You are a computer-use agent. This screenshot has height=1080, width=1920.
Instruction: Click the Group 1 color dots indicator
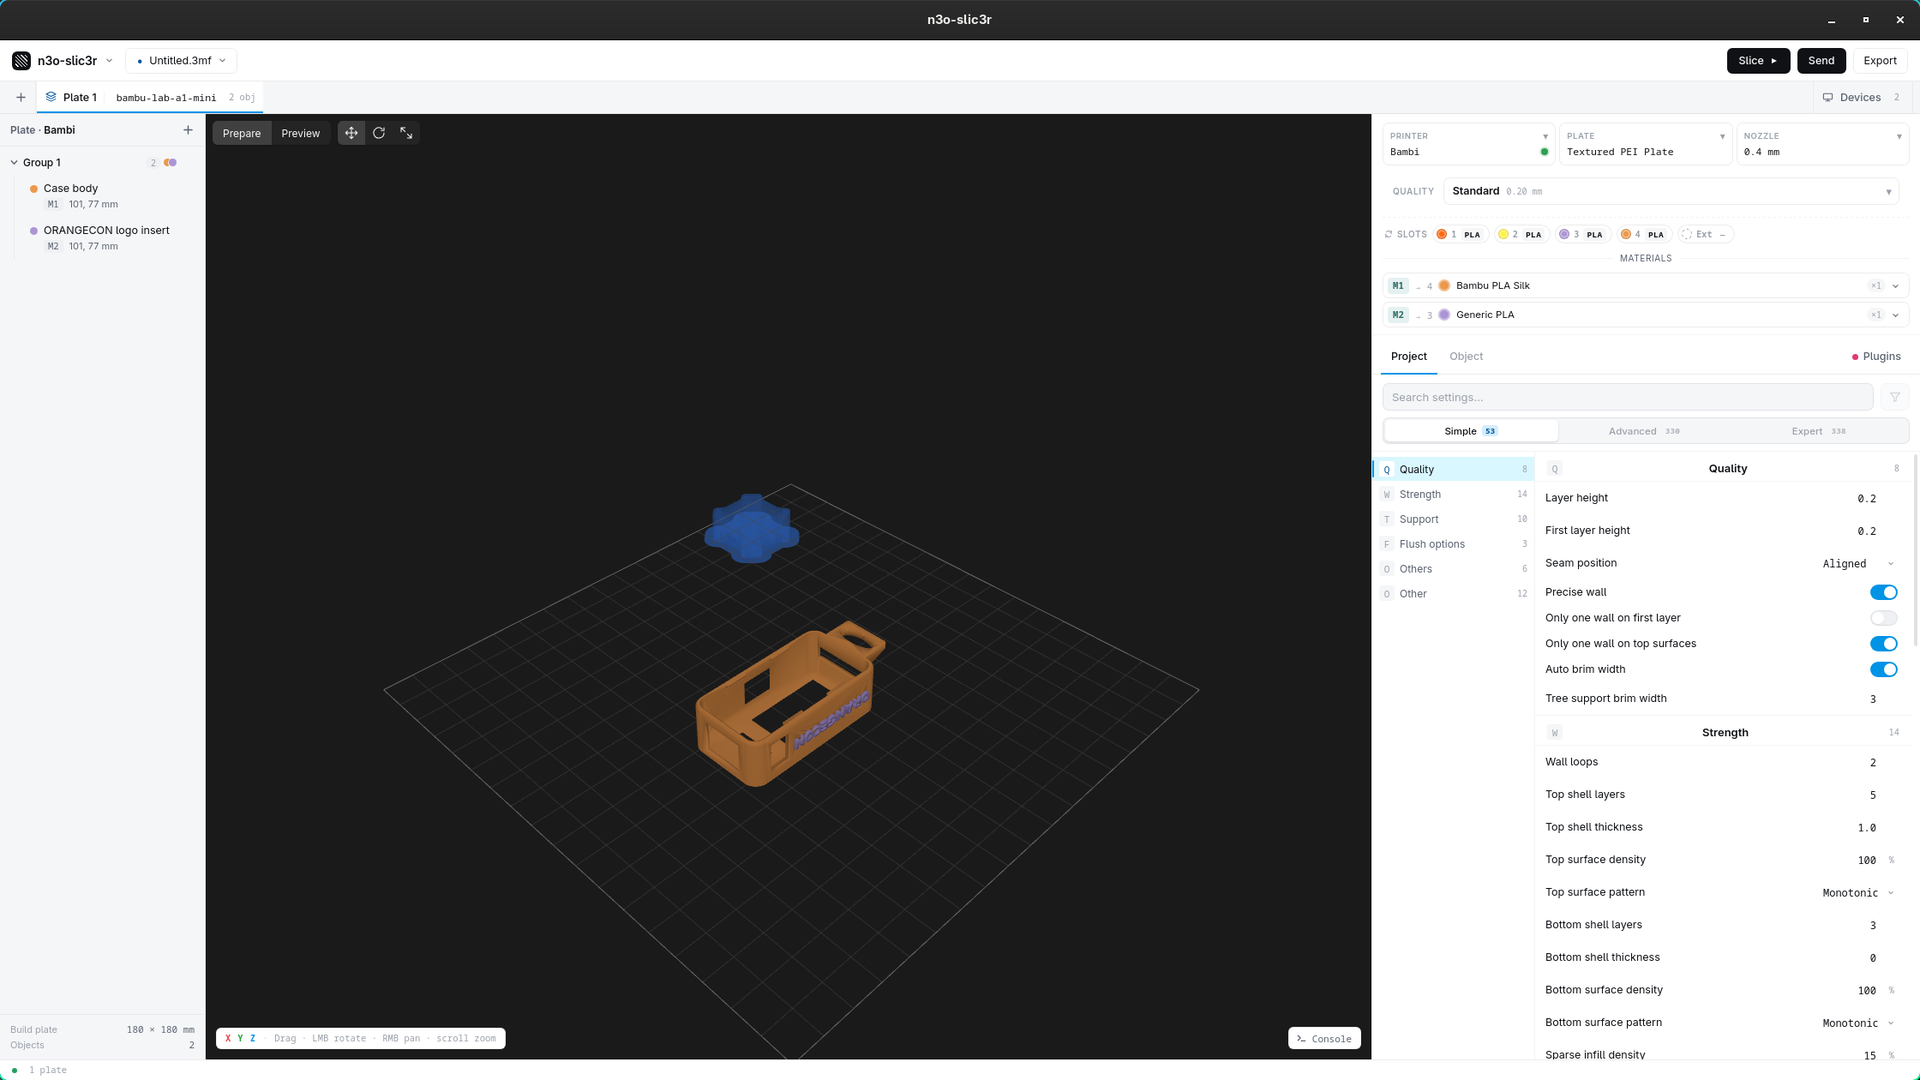(x=170, y=163)
